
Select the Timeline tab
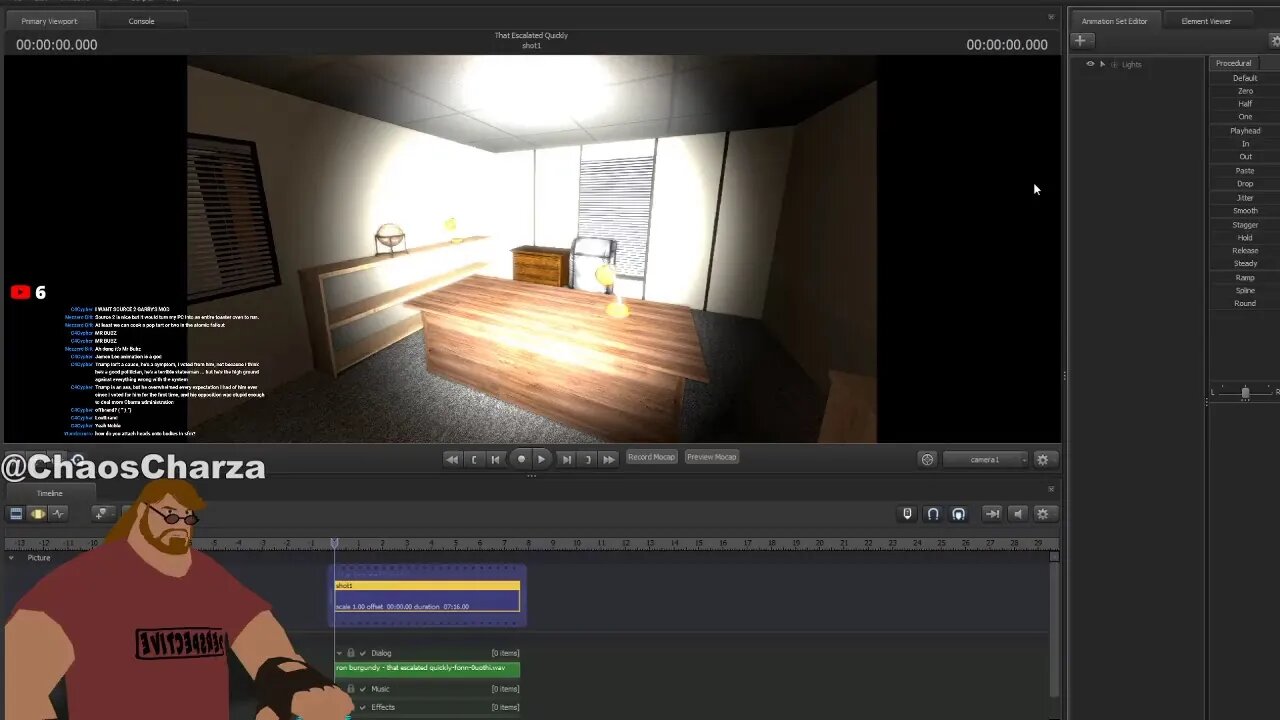tap(49, 493)
